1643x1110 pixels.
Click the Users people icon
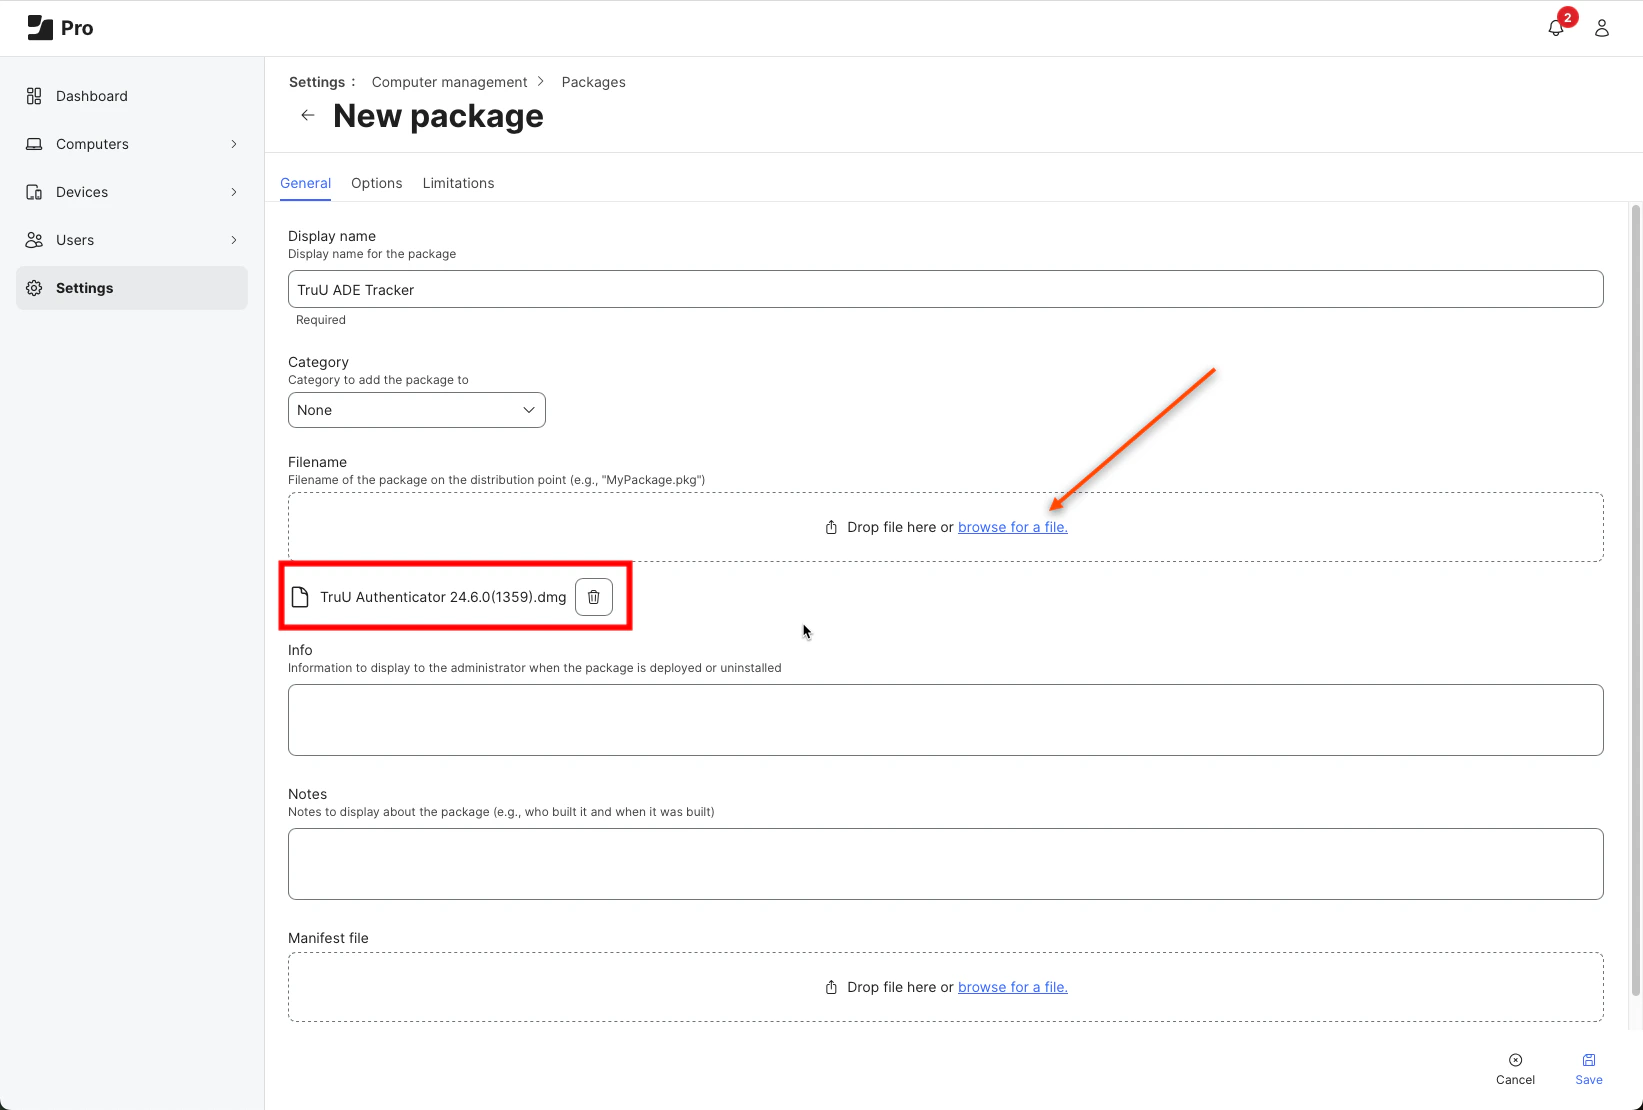[34, 240]
